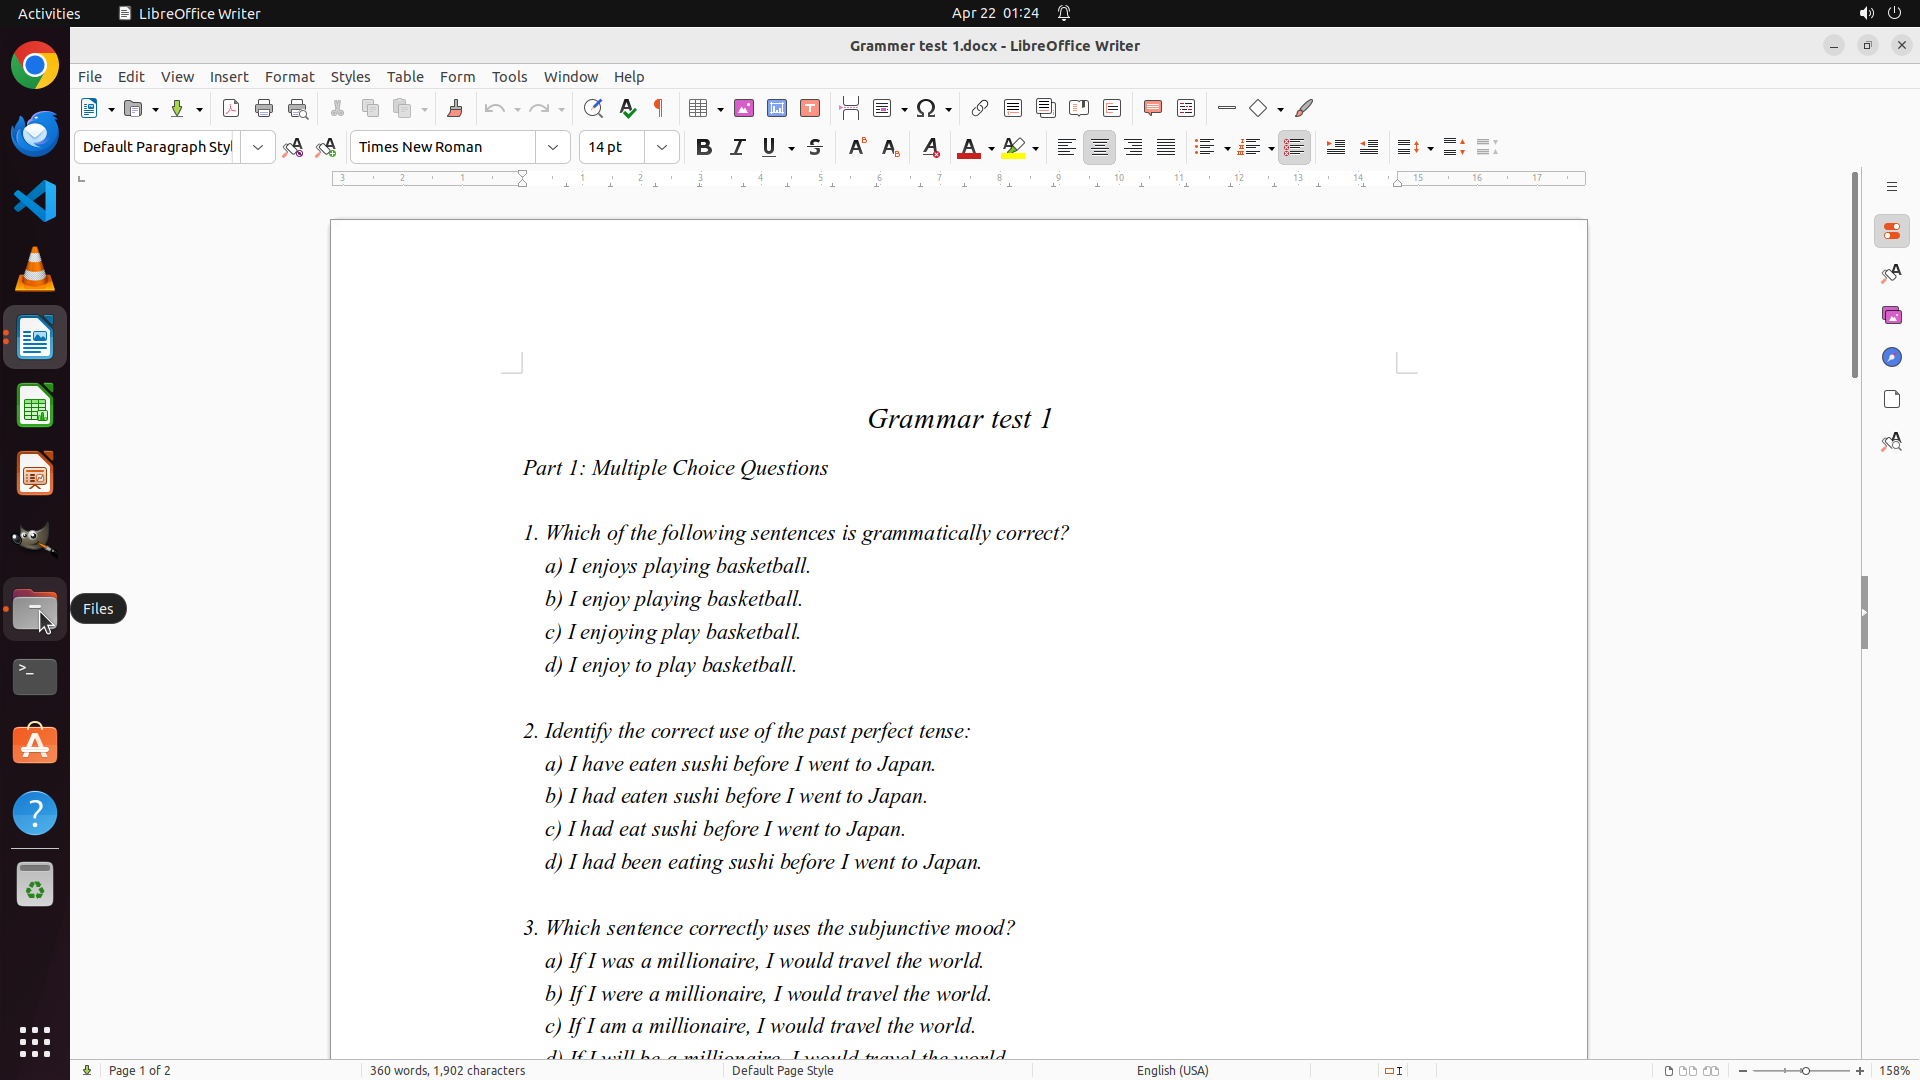This screenshot has height=1080, width=1920.
Task: Export document directly as PDF
Action: [x=231, y=108]
